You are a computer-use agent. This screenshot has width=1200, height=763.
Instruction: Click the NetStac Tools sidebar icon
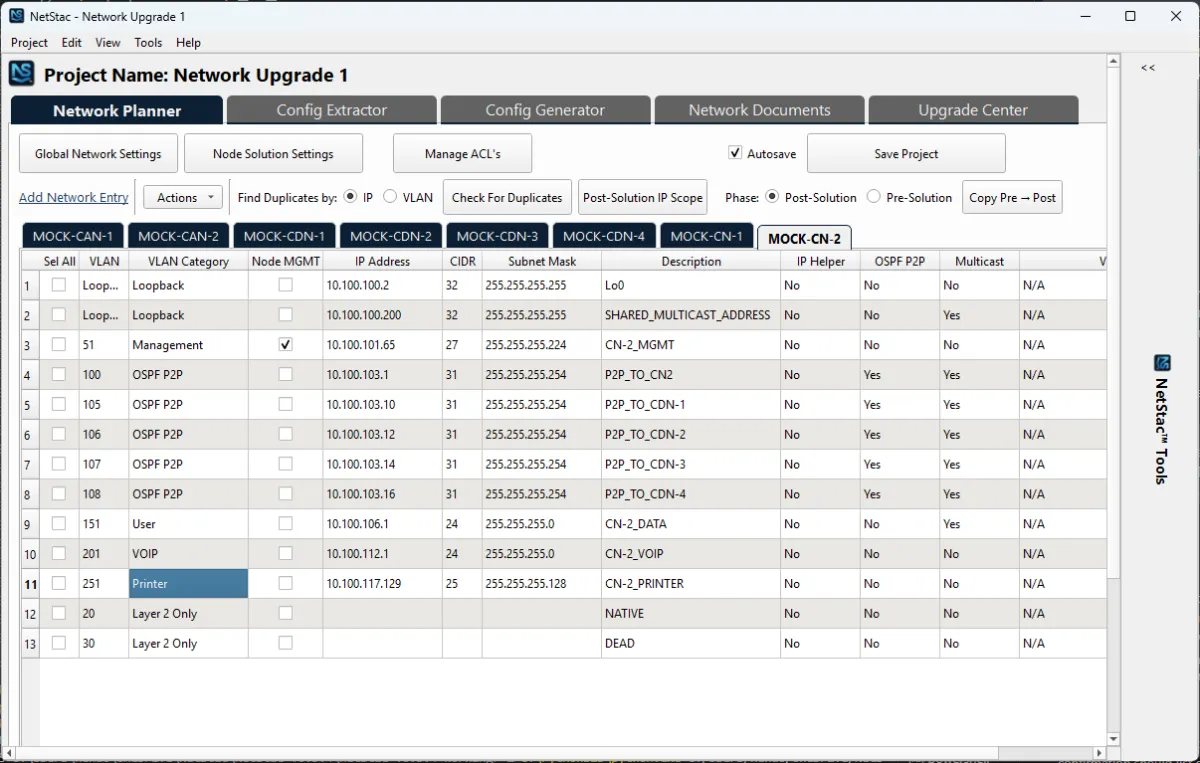pyautogui.click(x=1162, y=362)
